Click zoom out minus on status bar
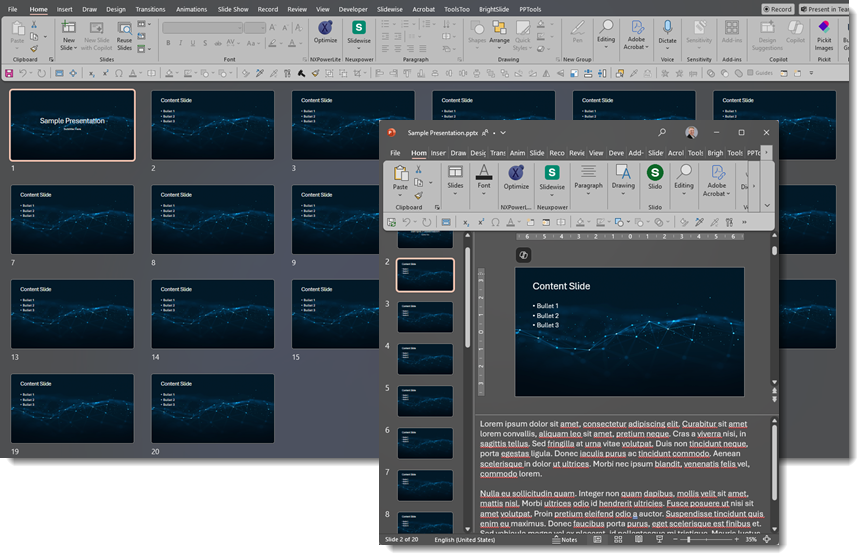864x560 pixels. click(676, 540)
